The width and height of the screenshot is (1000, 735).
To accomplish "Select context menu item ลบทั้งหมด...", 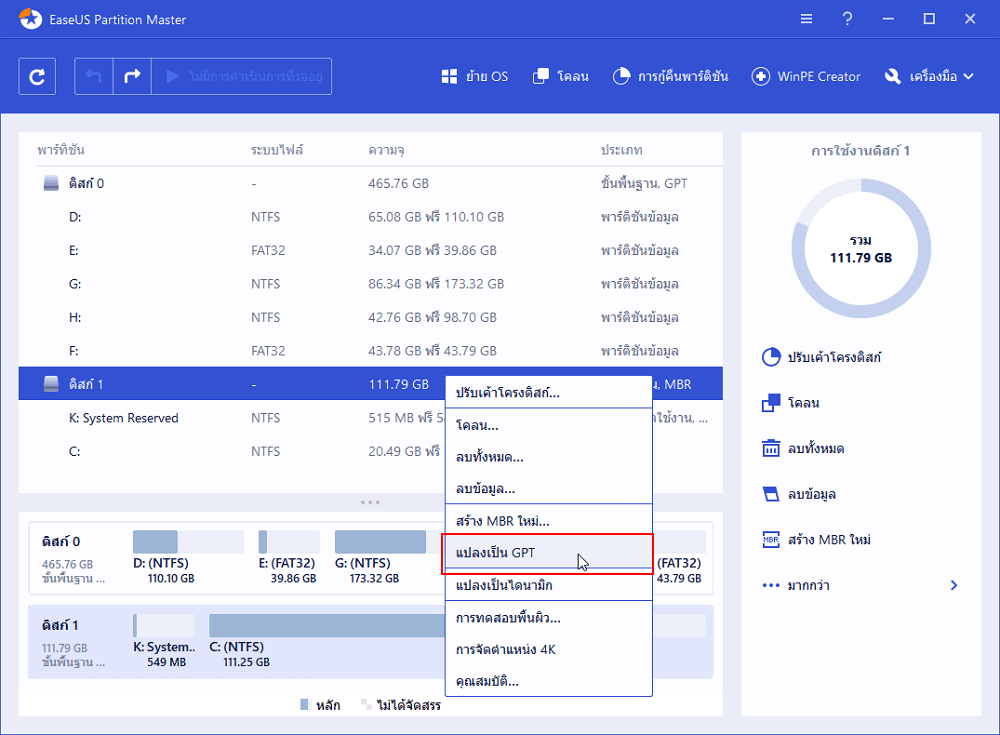I will (548, 457).
